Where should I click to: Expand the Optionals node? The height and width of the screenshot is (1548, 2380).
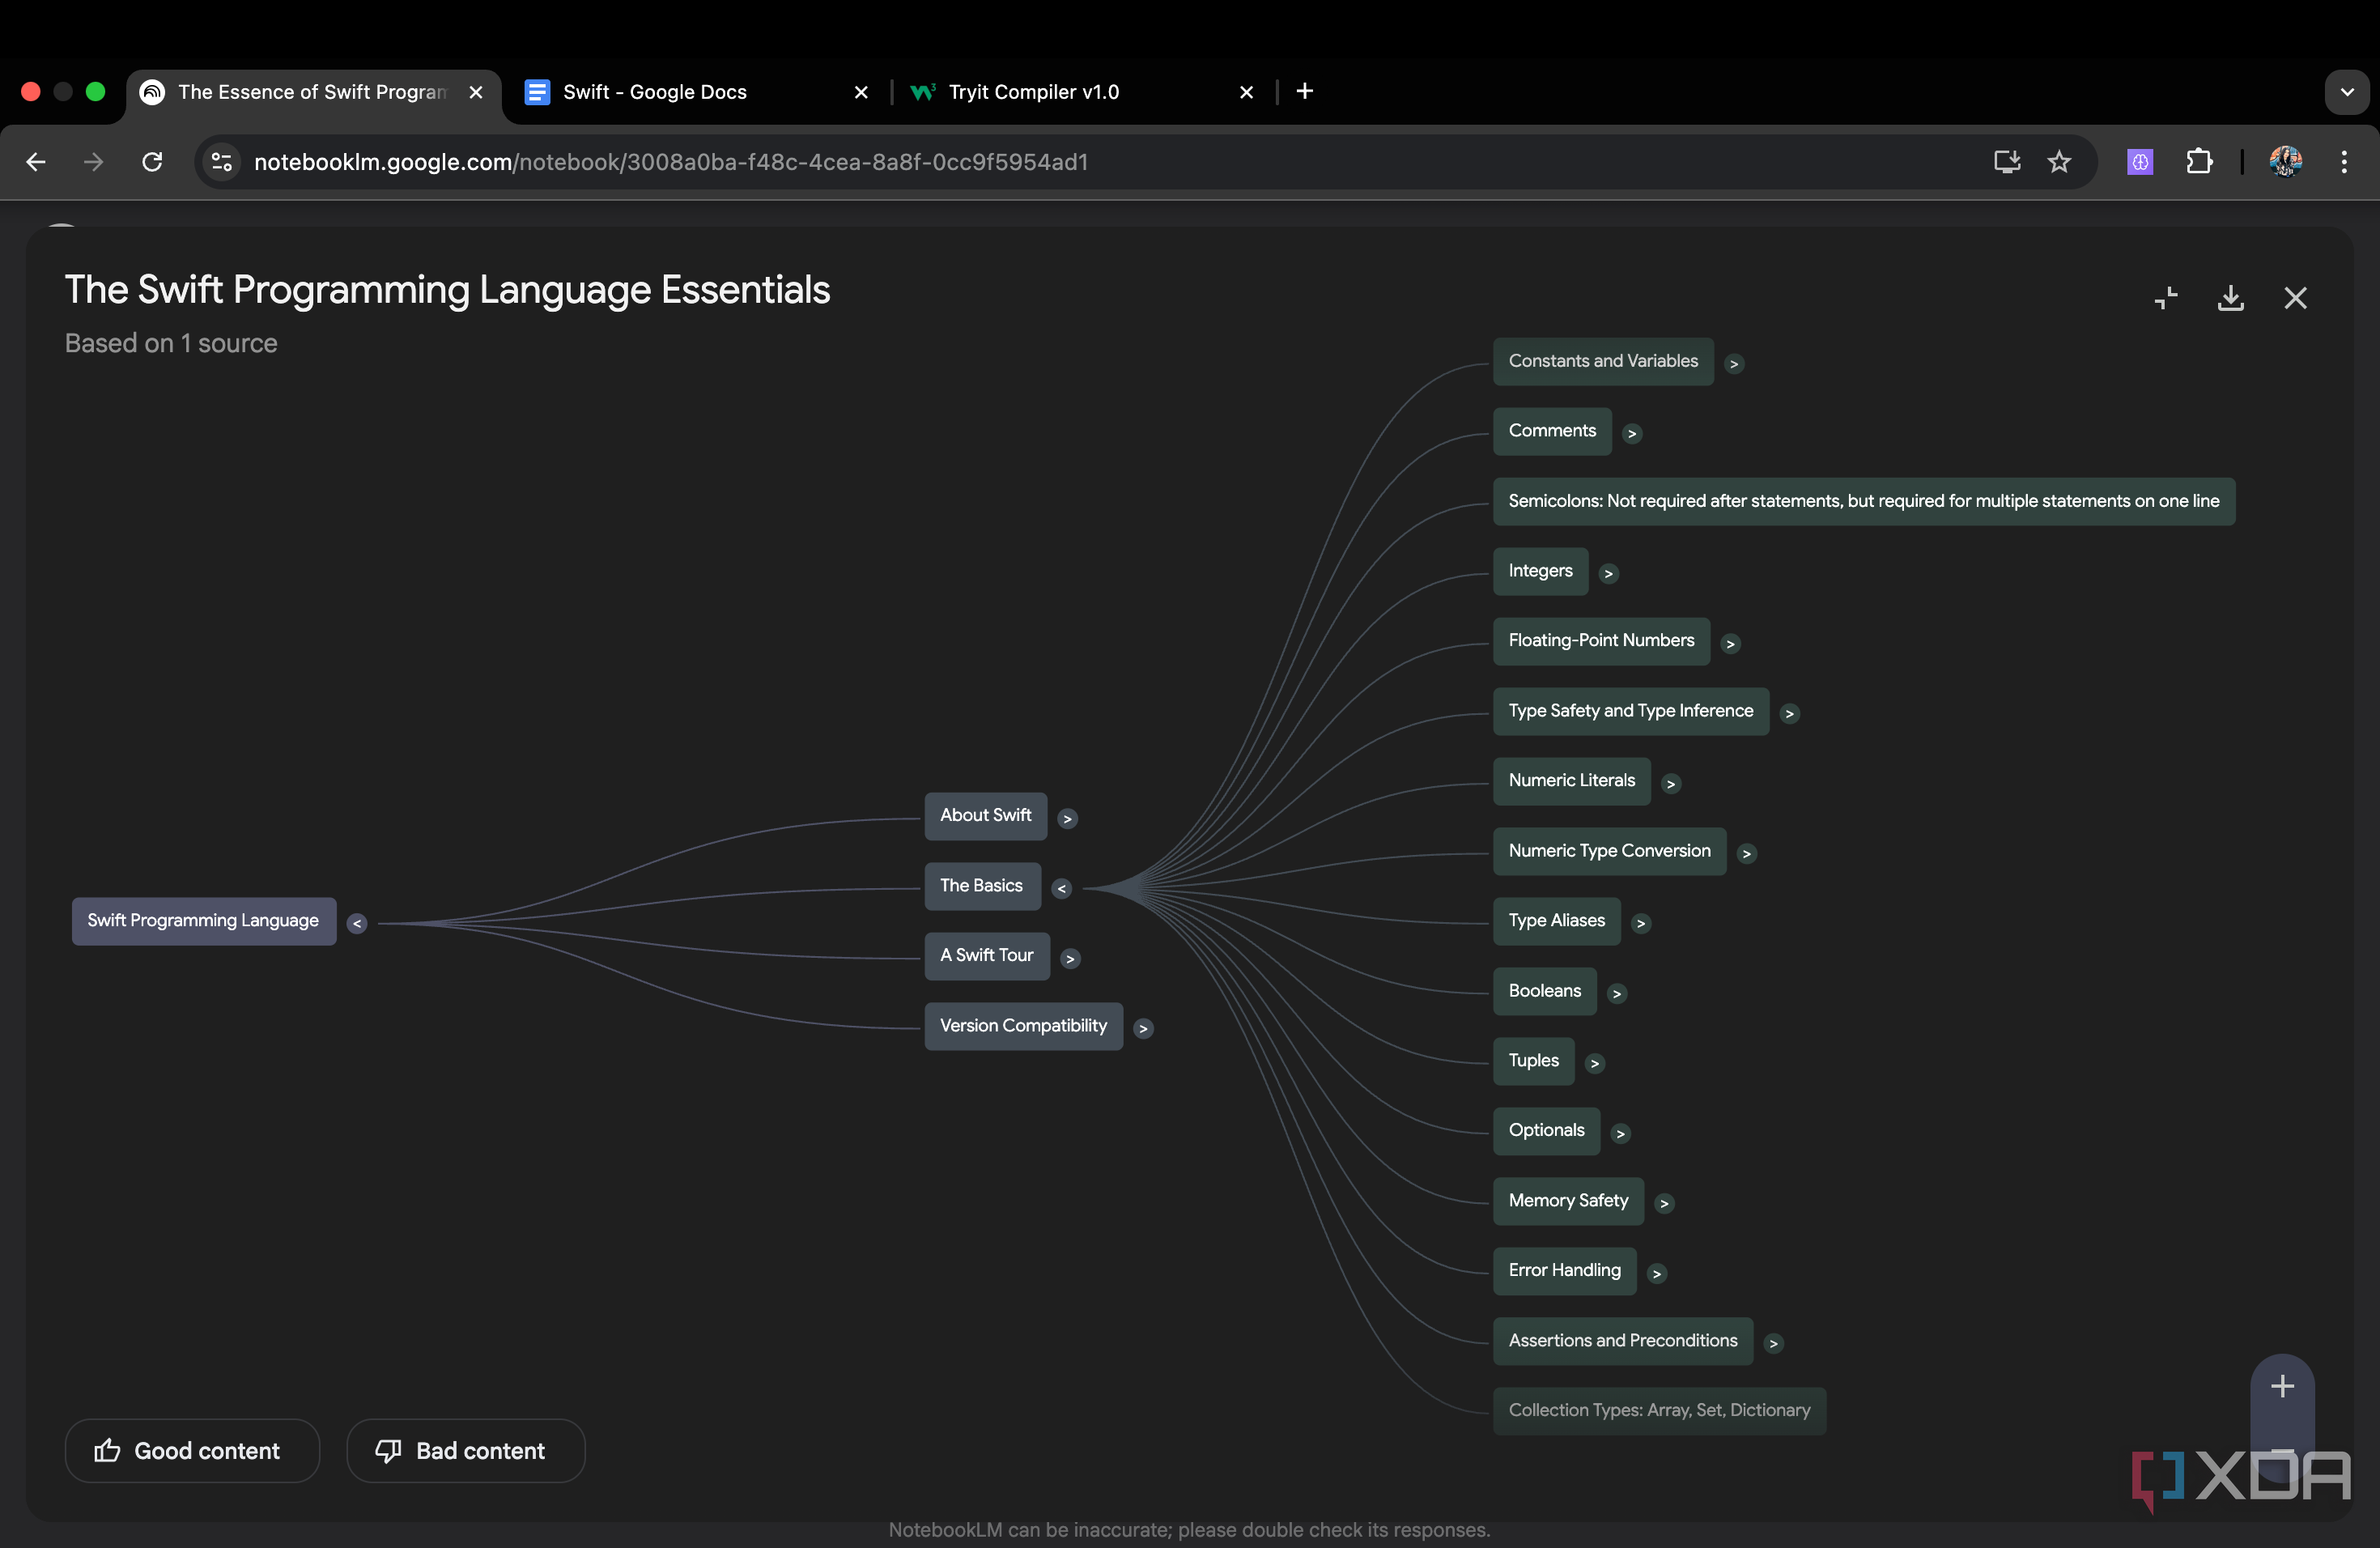1620,1133
